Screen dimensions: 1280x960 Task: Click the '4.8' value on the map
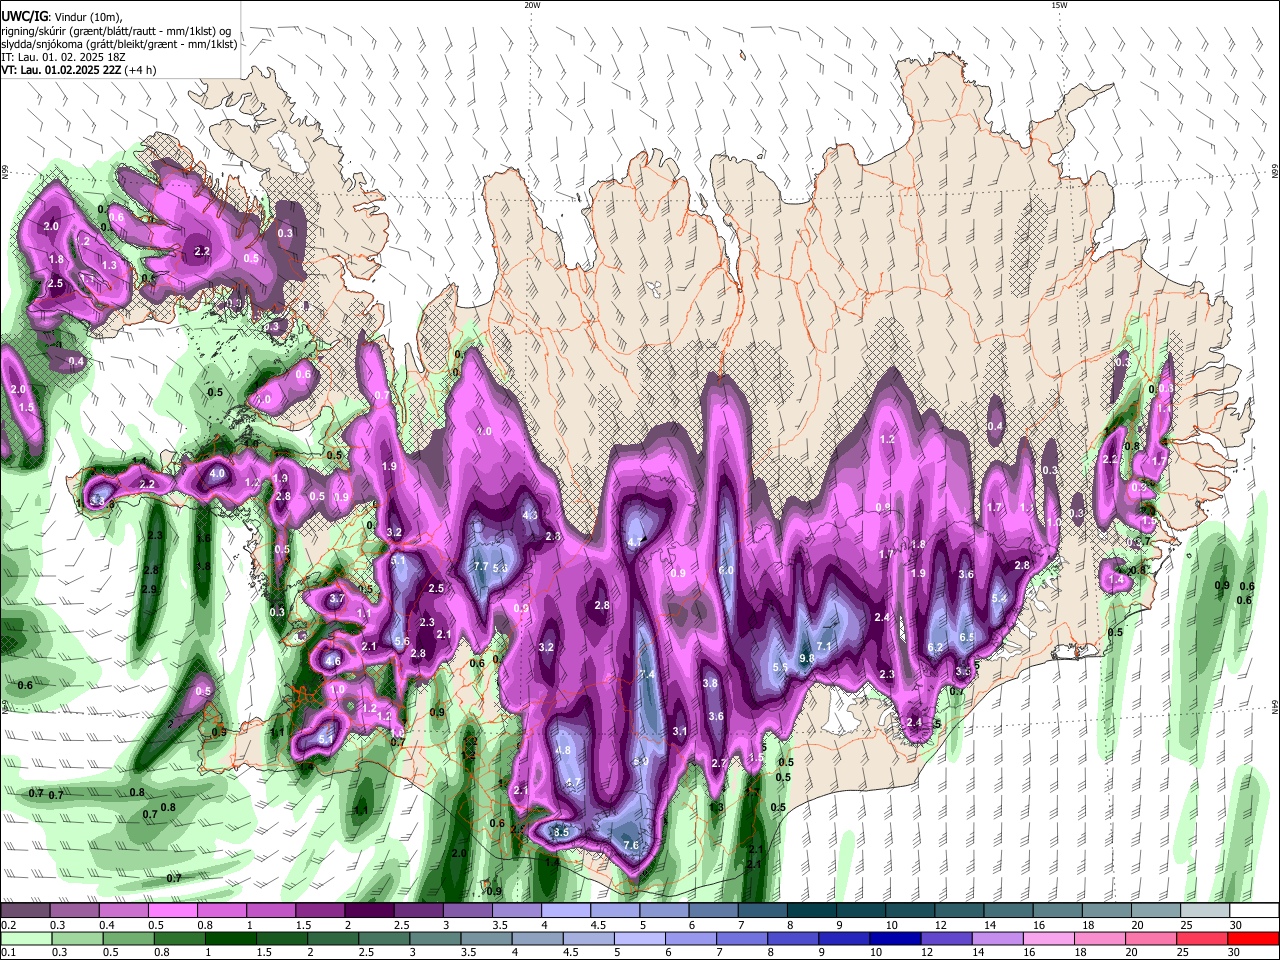click(562, 751)
